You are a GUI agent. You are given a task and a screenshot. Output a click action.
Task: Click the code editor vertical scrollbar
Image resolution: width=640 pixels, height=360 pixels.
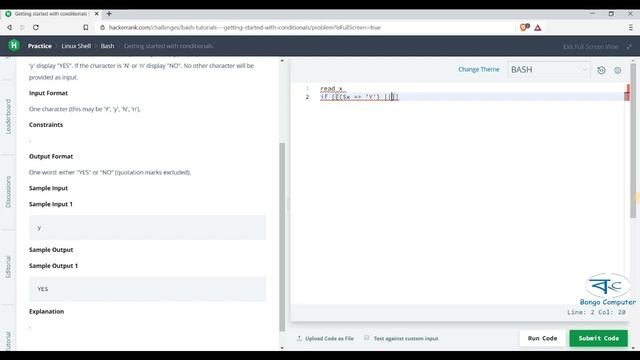click(633, 141)
